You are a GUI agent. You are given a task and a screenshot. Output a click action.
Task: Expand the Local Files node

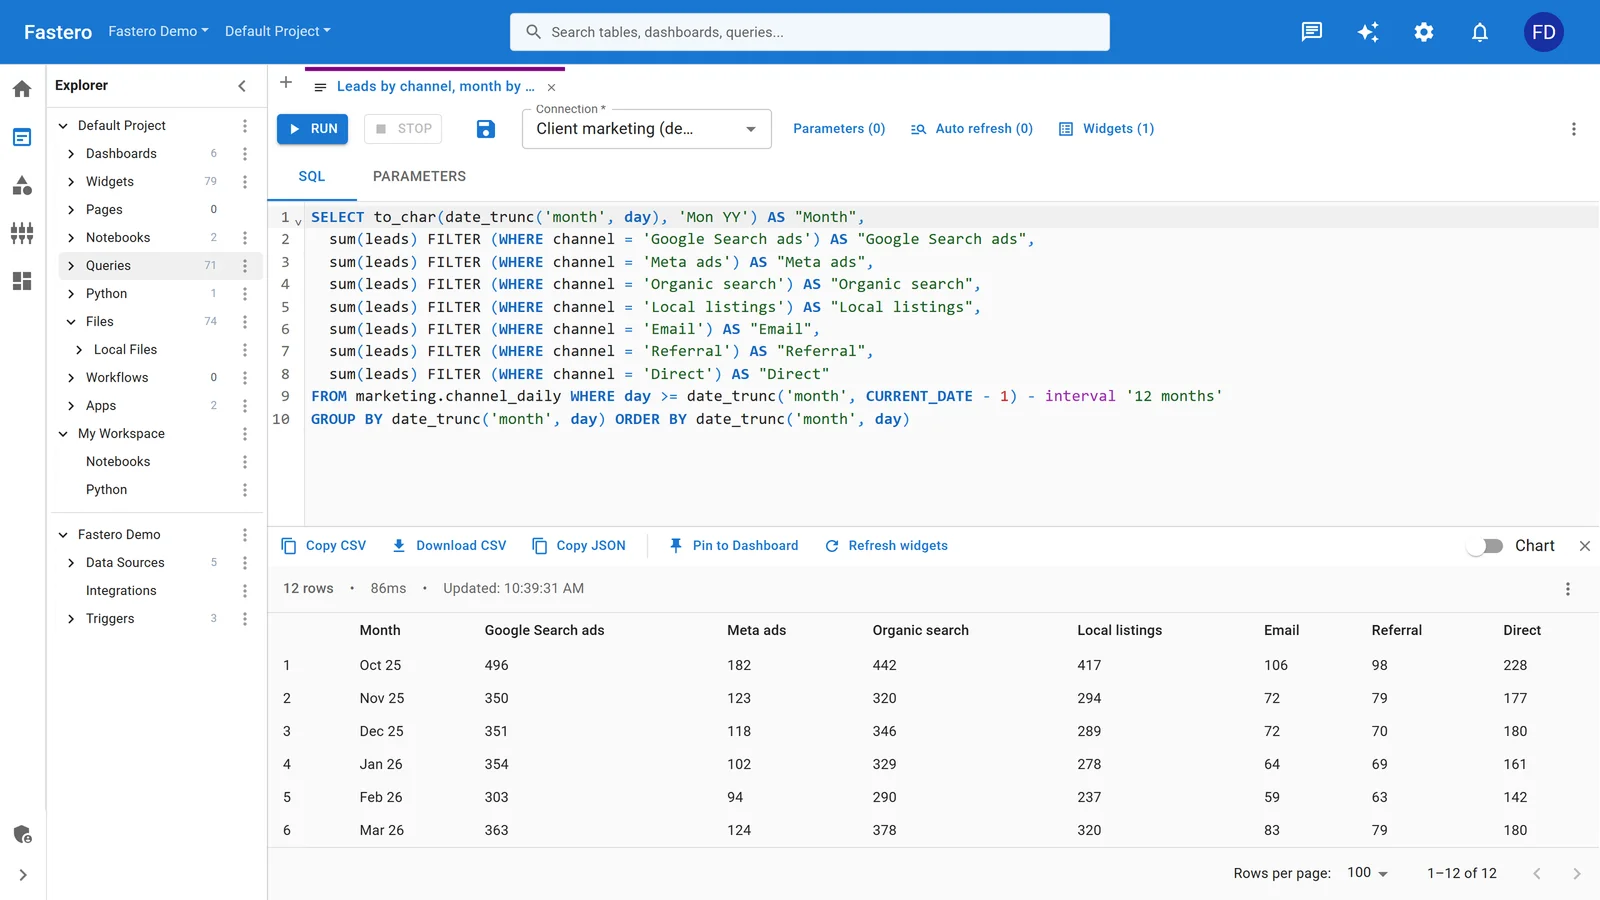[79, 350]
